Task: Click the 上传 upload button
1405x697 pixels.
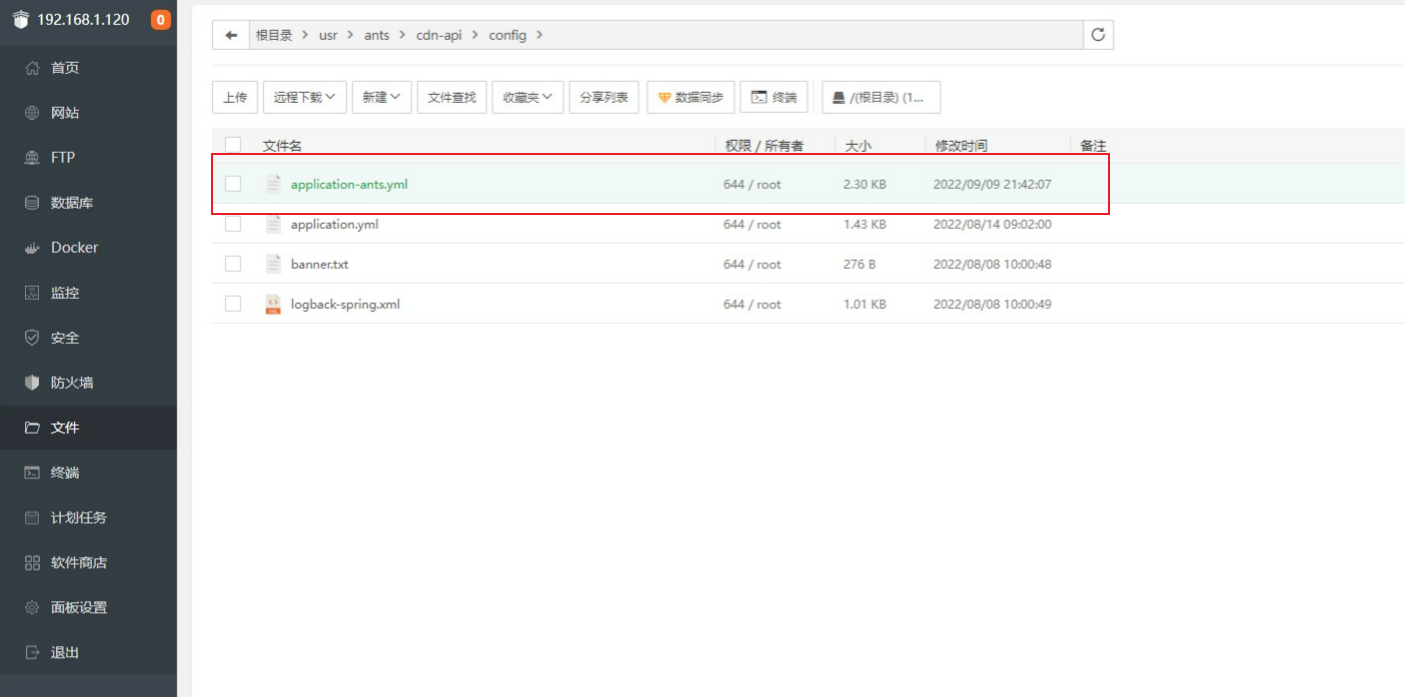Action: click(x=235, y=97)
